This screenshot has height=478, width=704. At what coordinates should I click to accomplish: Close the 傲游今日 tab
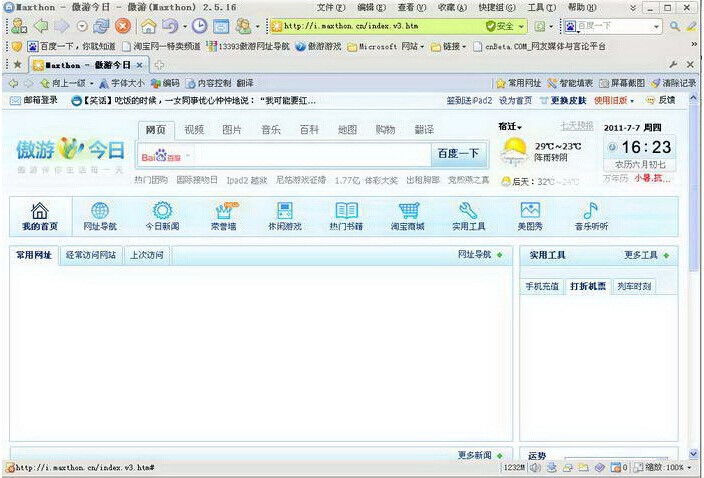pos(140,65)
